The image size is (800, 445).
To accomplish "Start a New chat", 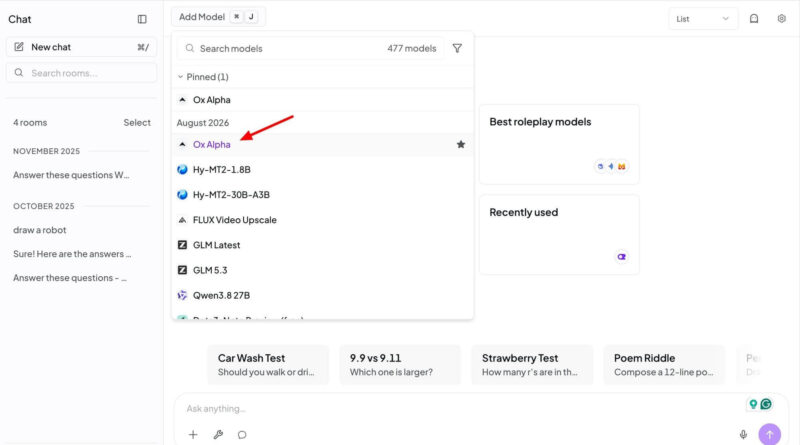I will point(81,47).
